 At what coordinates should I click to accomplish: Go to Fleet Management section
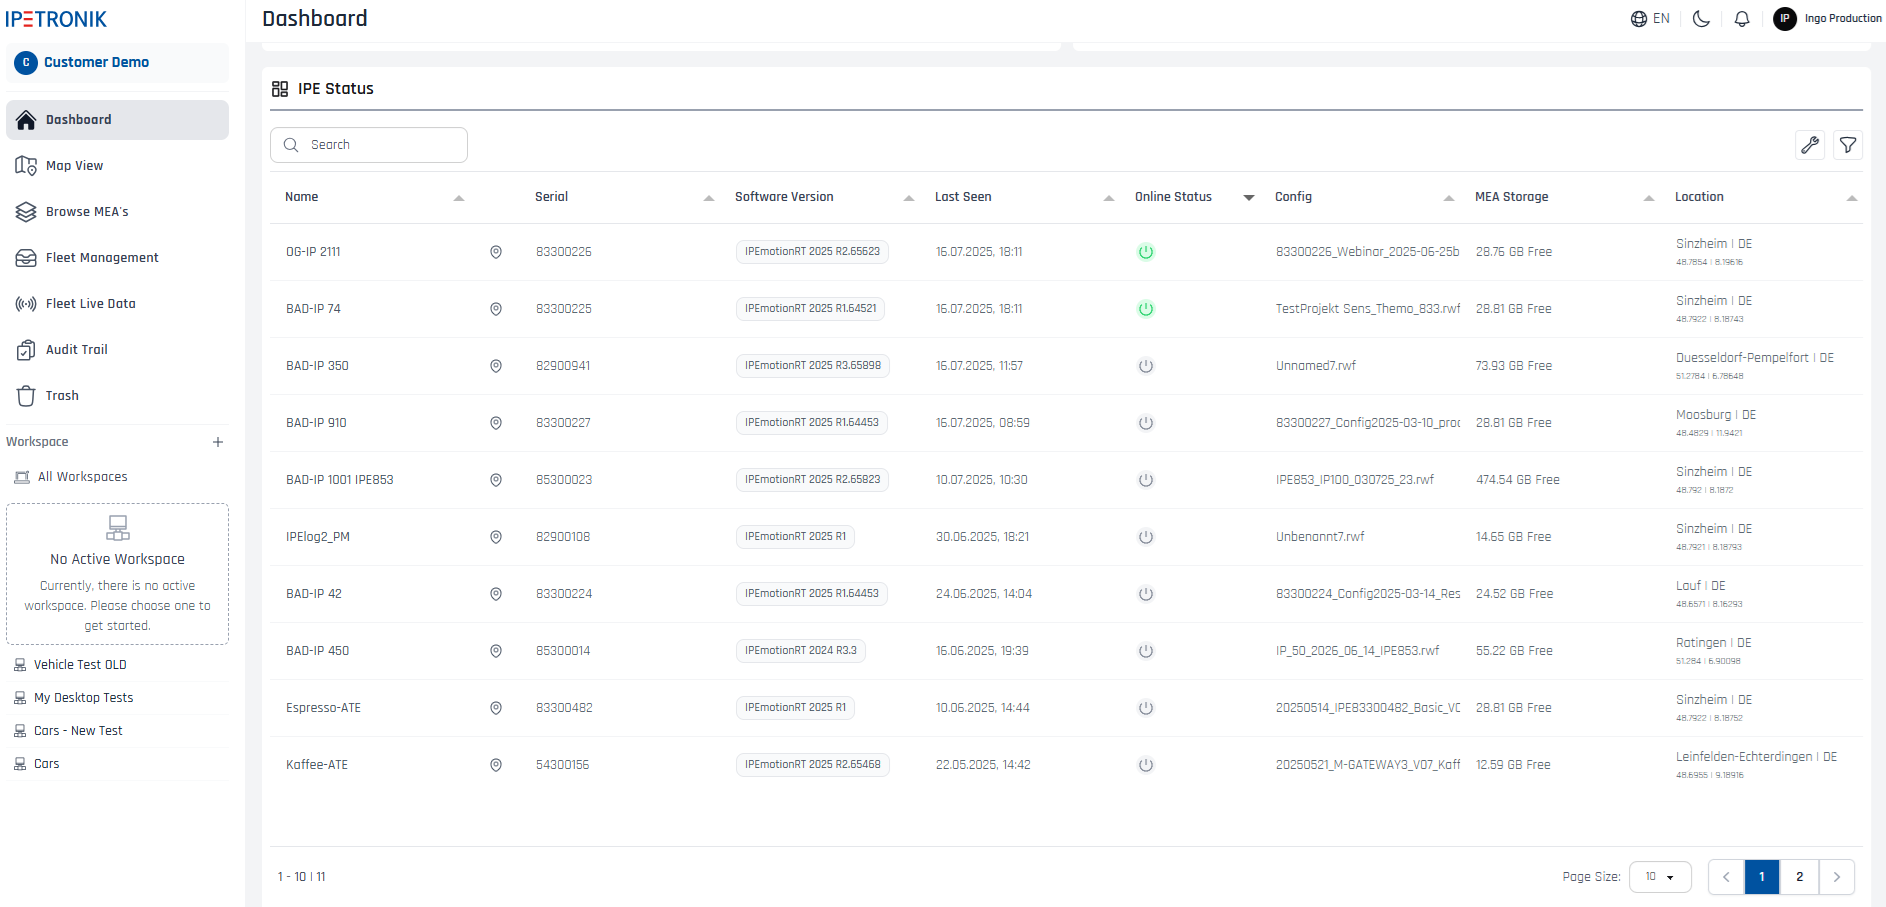pos(101,258)
